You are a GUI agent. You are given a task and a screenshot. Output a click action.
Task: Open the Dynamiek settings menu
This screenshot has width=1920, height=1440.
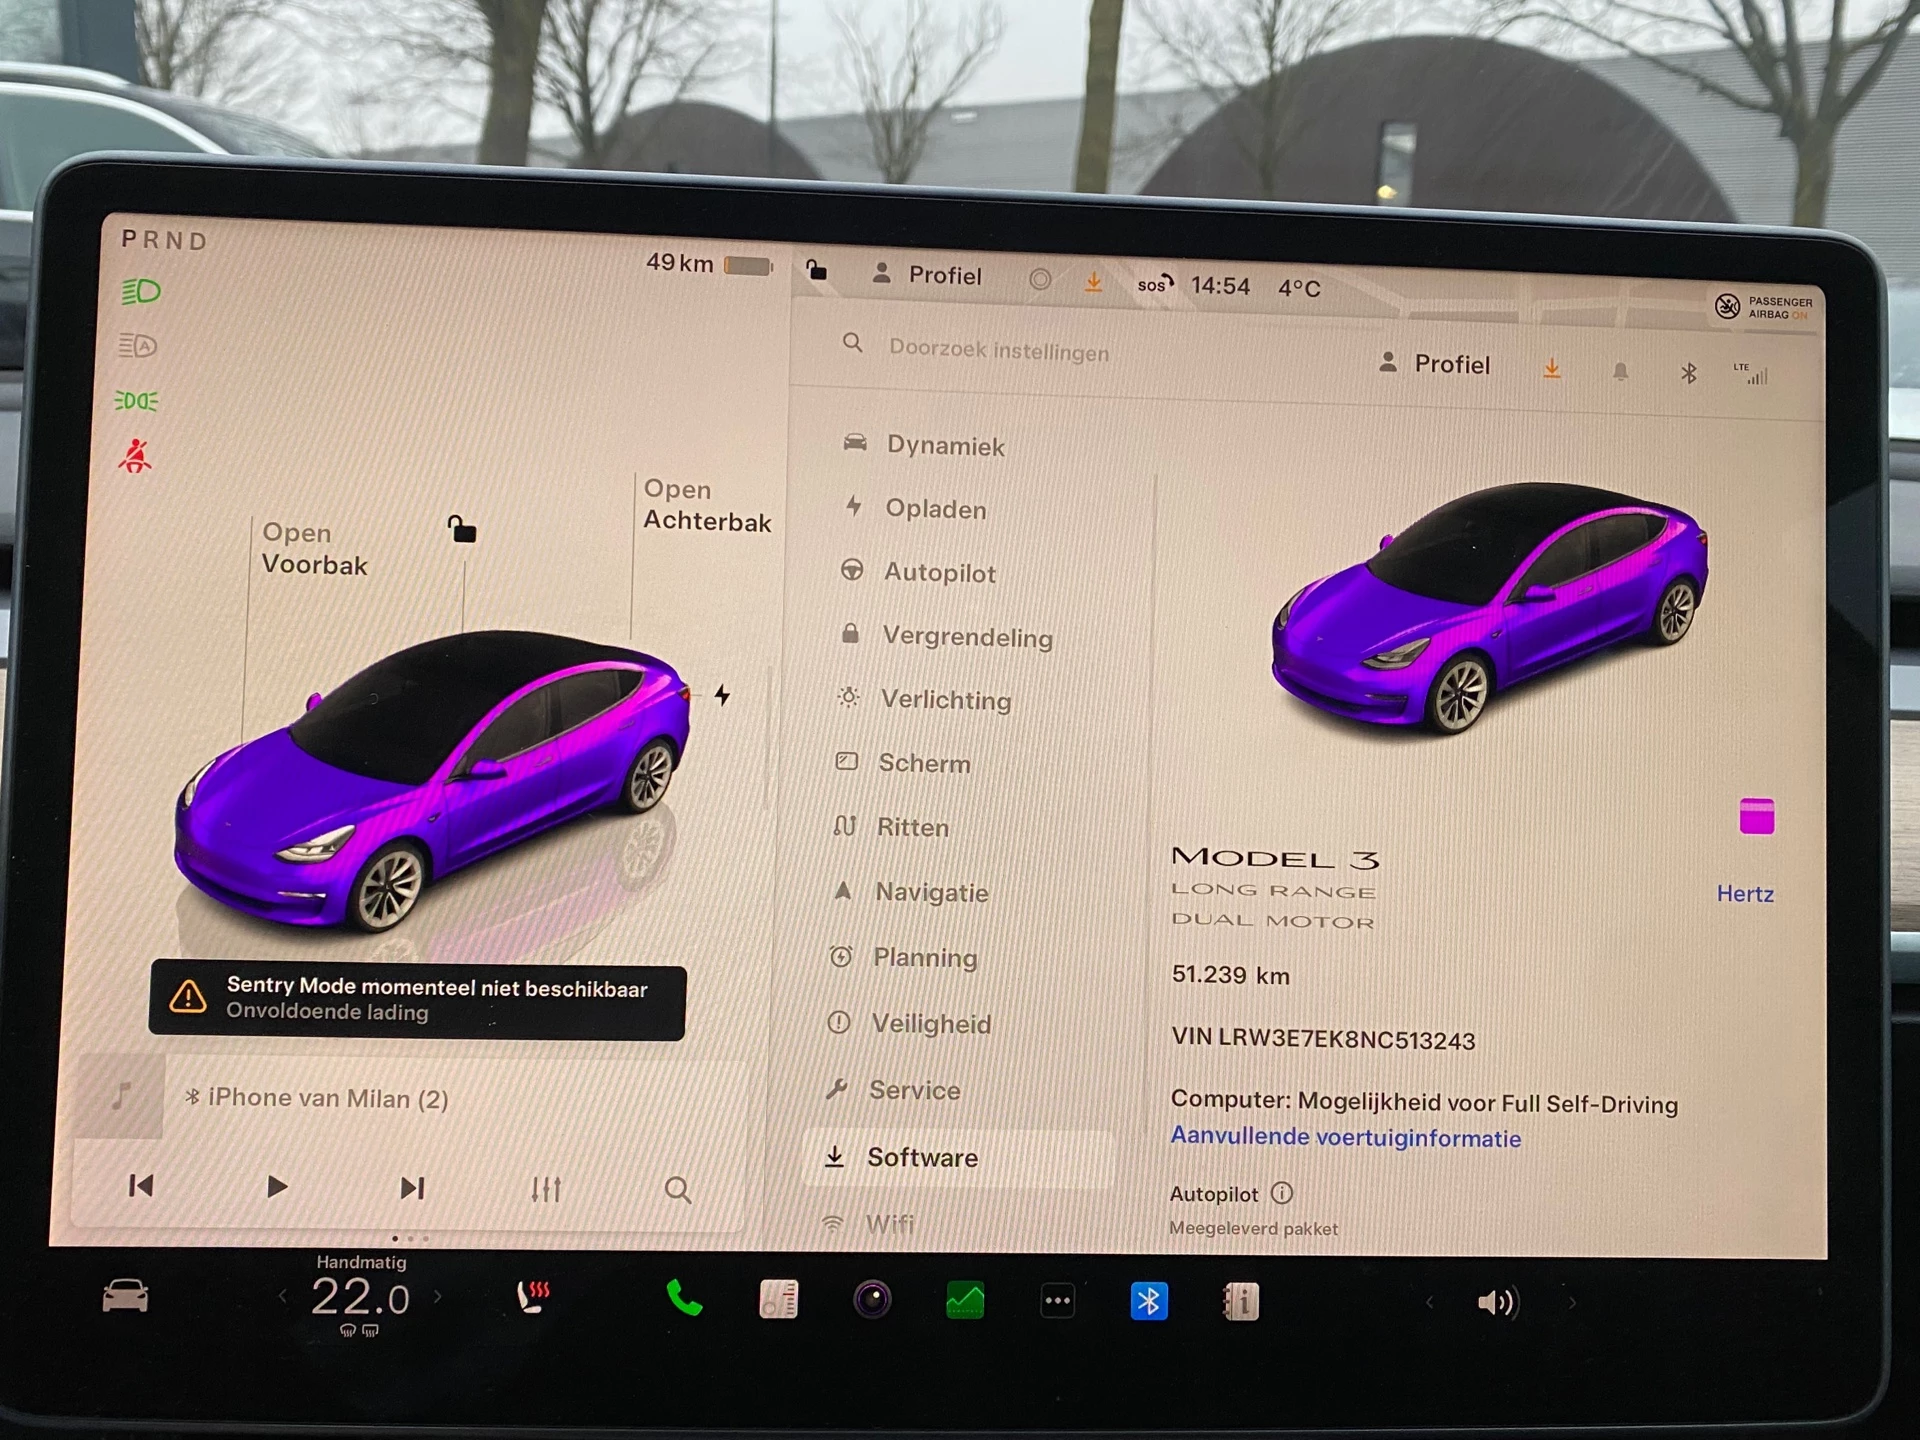pyautogui.click(x=924, y=444)
